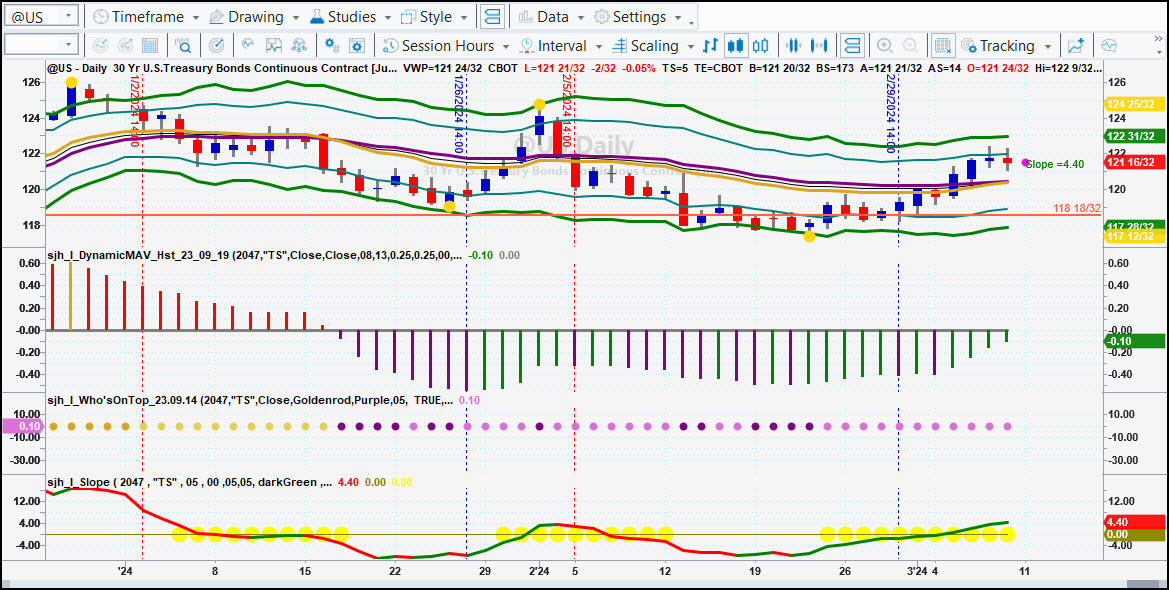Switch to filled candlestick chart style
Image resolution: width=1169 pixels, height=590 pixels.
pos(736,45)
